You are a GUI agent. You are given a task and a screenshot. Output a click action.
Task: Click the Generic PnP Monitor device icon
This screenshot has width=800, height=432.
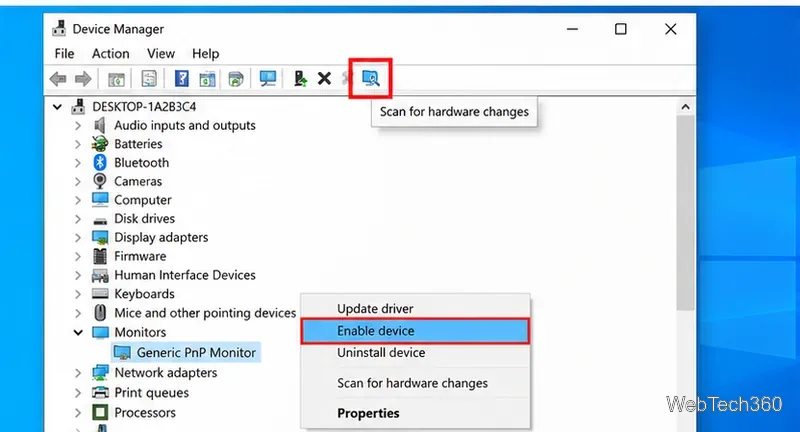[122, 352]
